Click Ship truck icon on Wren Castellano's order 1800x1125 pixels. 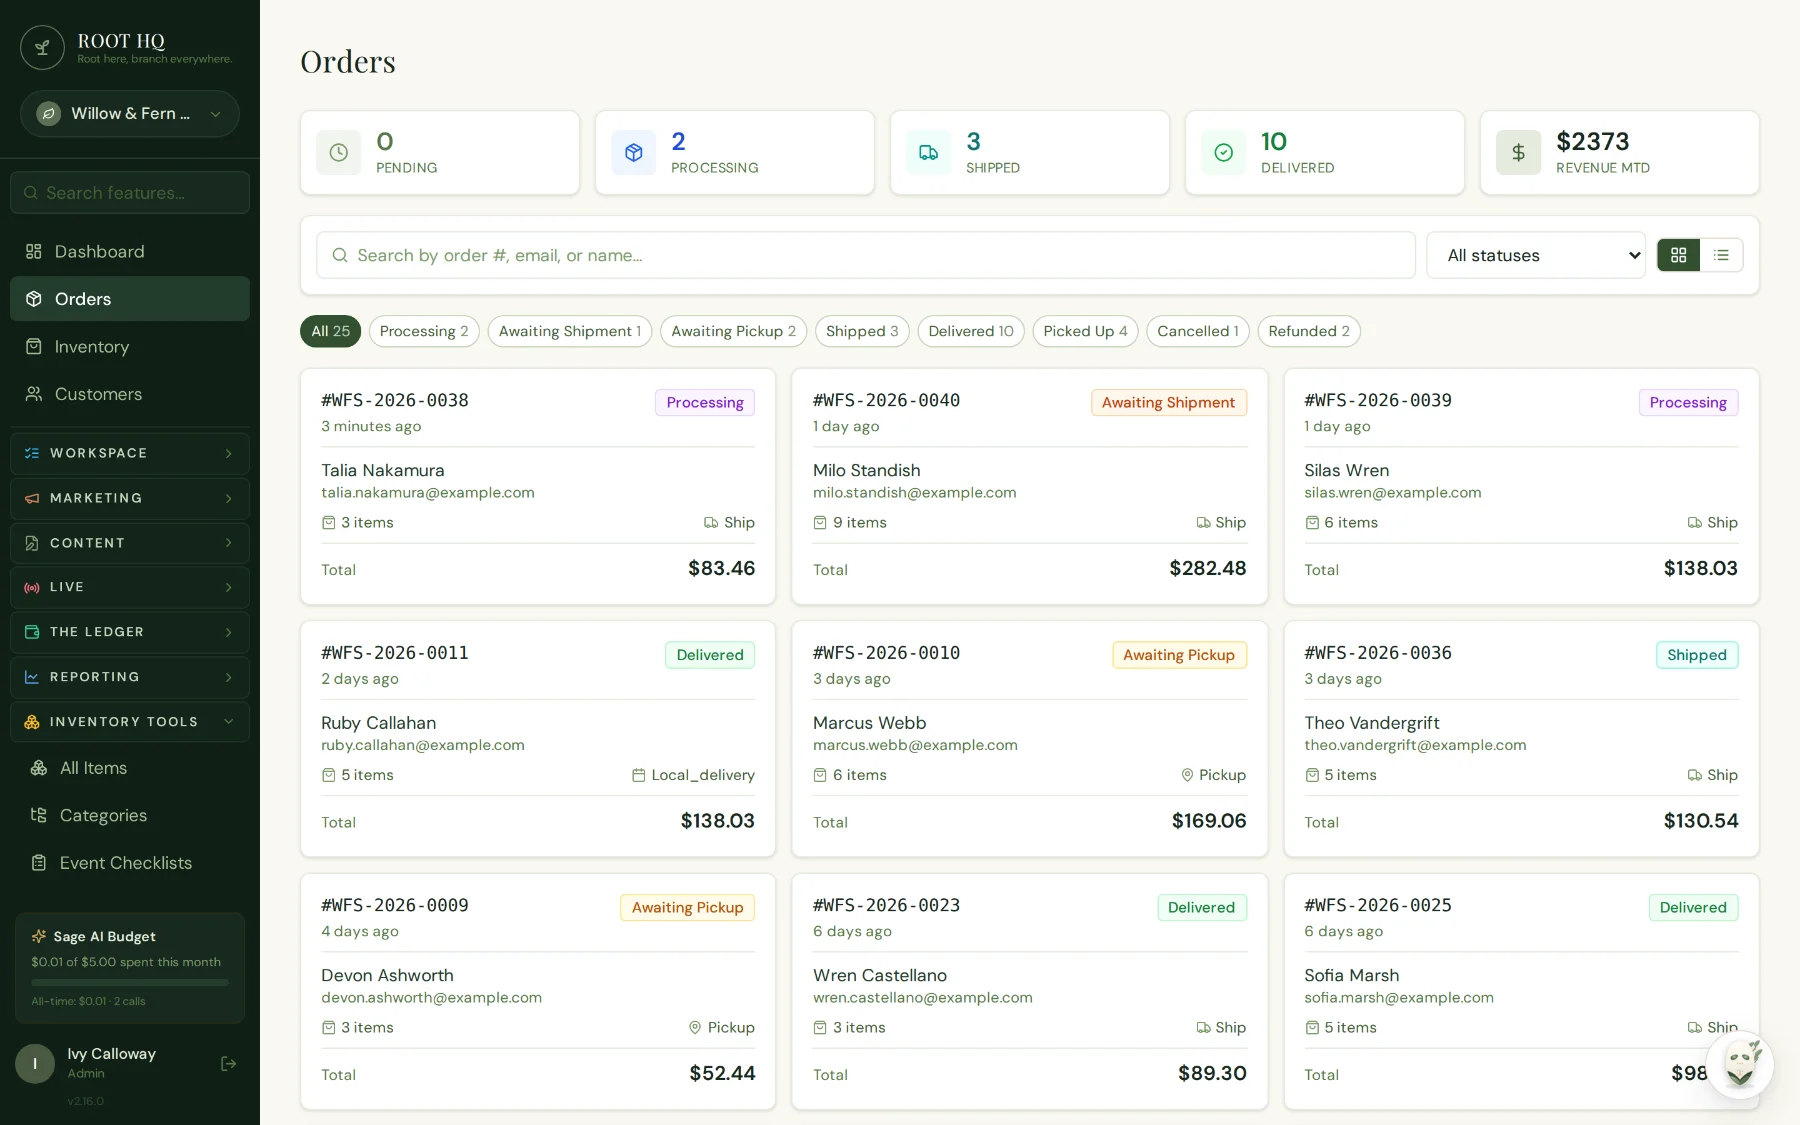1203,1028
